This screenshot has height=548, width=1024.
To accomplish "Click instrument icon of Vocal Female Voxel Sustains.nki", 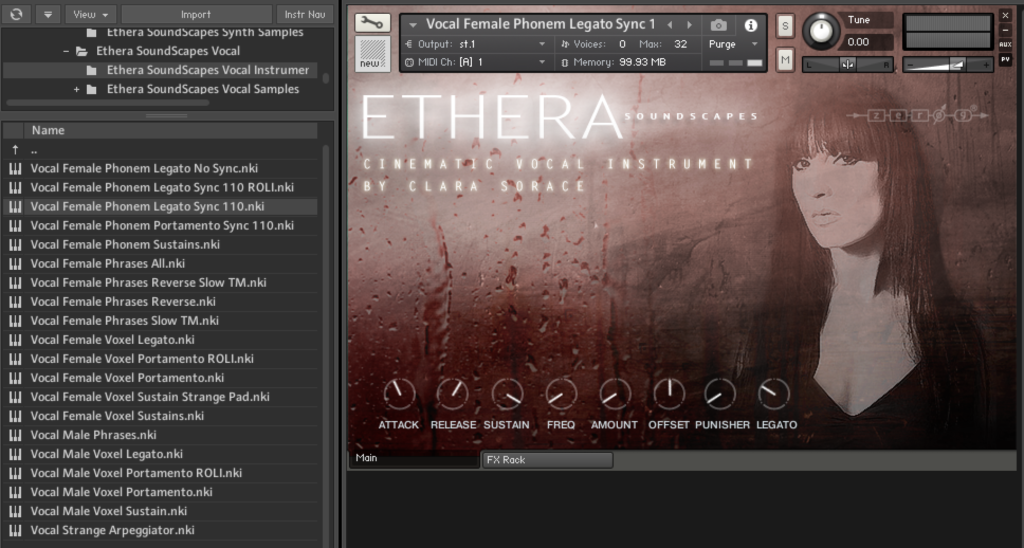I will 14,415.
